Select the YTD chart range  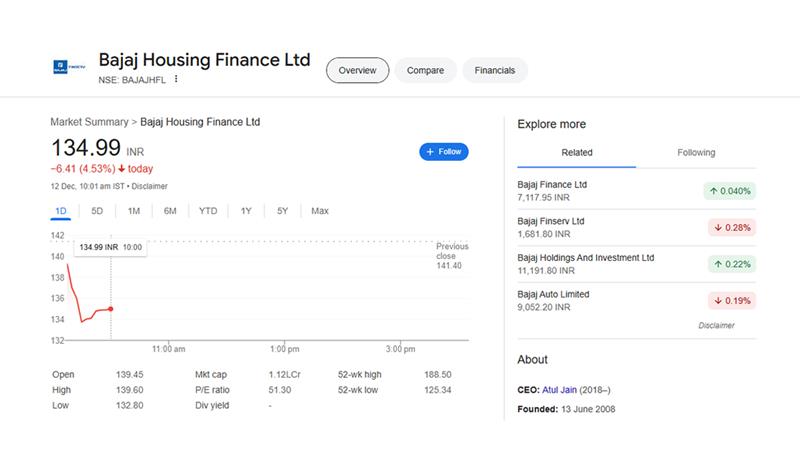coord(208,211)
